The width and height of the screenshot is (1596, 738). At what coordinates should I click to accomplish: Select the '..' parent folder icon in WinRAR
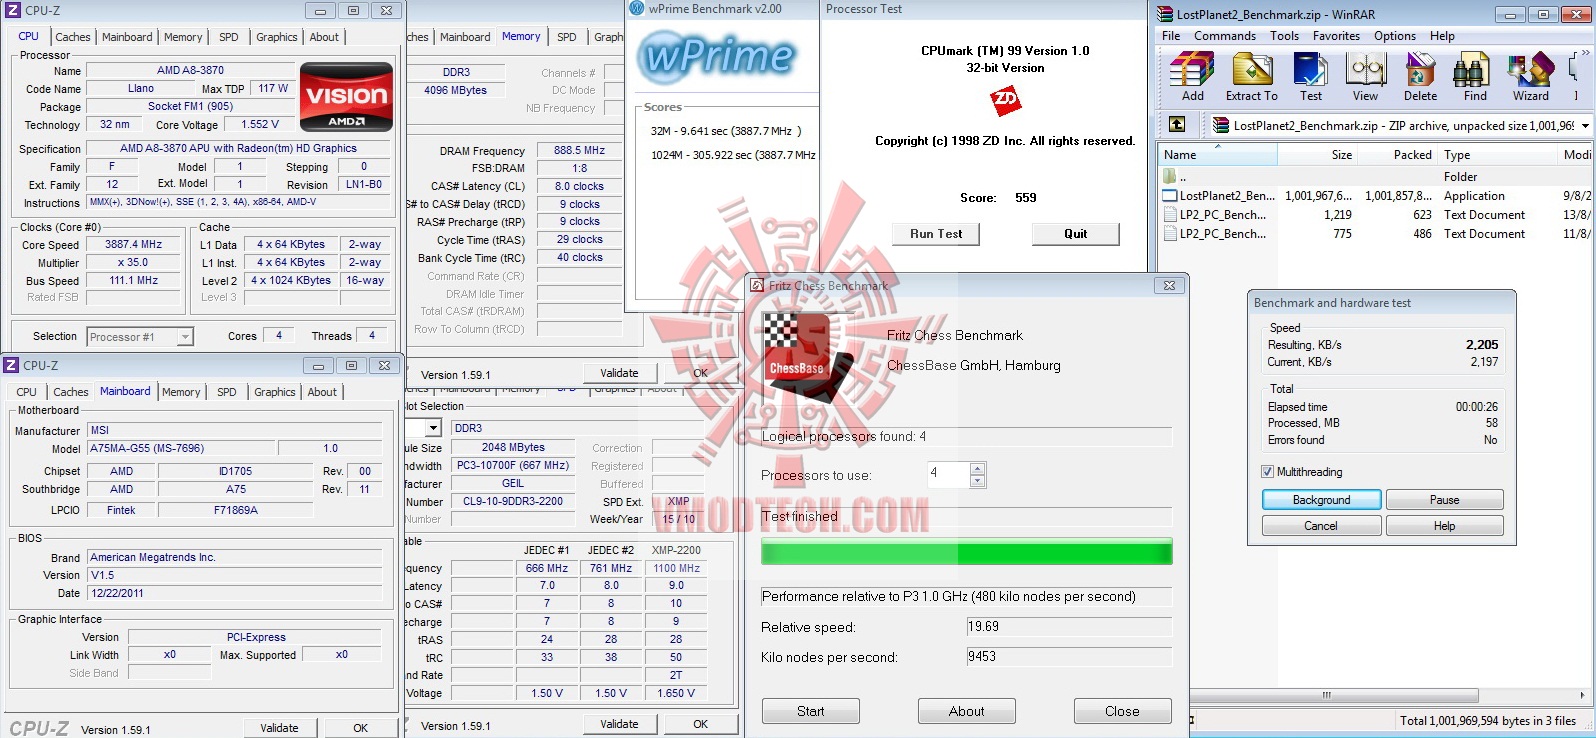(1169, 177)
